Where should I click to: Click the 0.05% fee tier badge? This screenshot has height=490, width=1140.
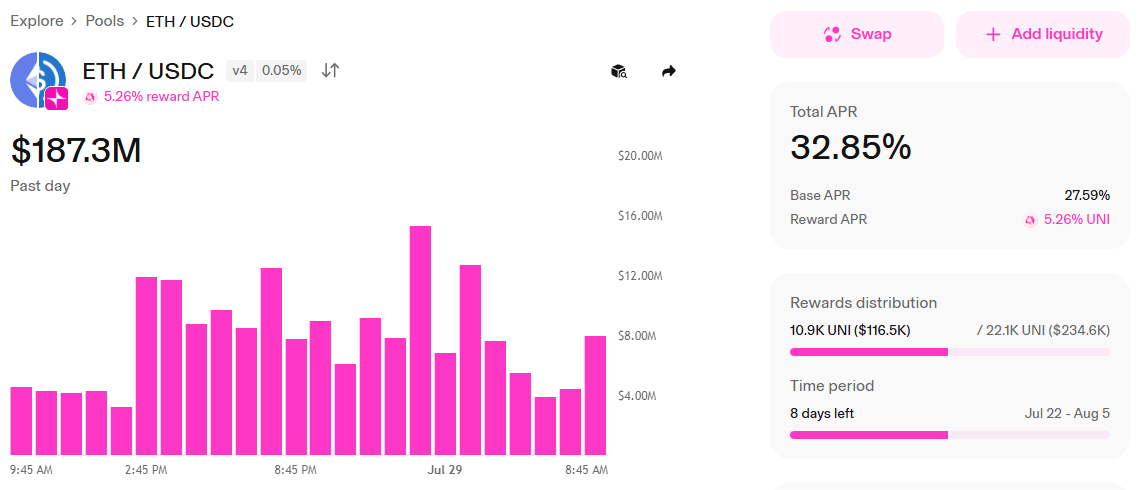pyautogui.click(x=281, y=71)
